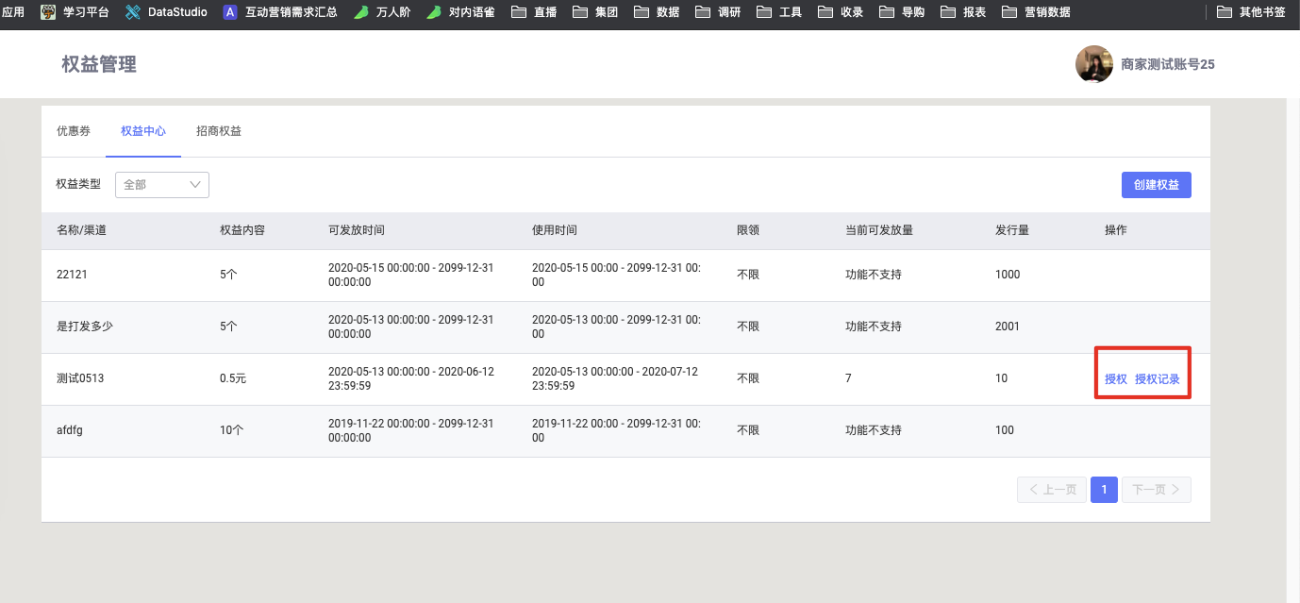The height and width of the screenshot is (603, 1300).
Task: Click the merchant account avatar
Action: click(1094, 64)
